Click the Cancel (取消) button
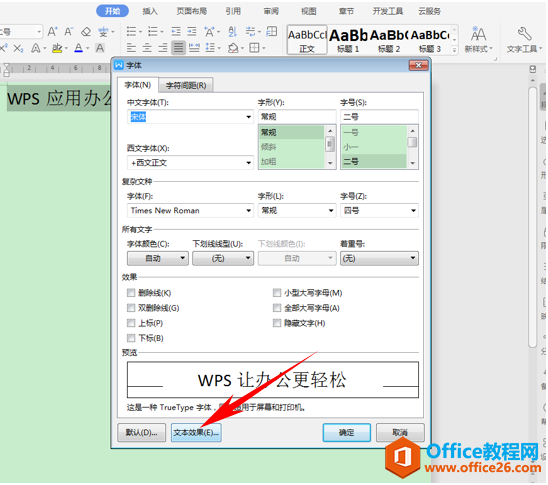Image resolution: width=548 pixels, height=485 pixels. click(x=400, y=433)
